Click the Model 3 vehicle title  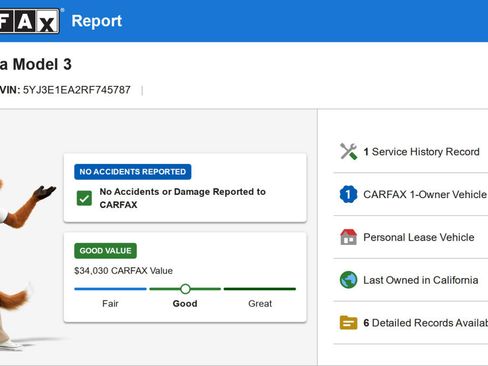(36, 64)
